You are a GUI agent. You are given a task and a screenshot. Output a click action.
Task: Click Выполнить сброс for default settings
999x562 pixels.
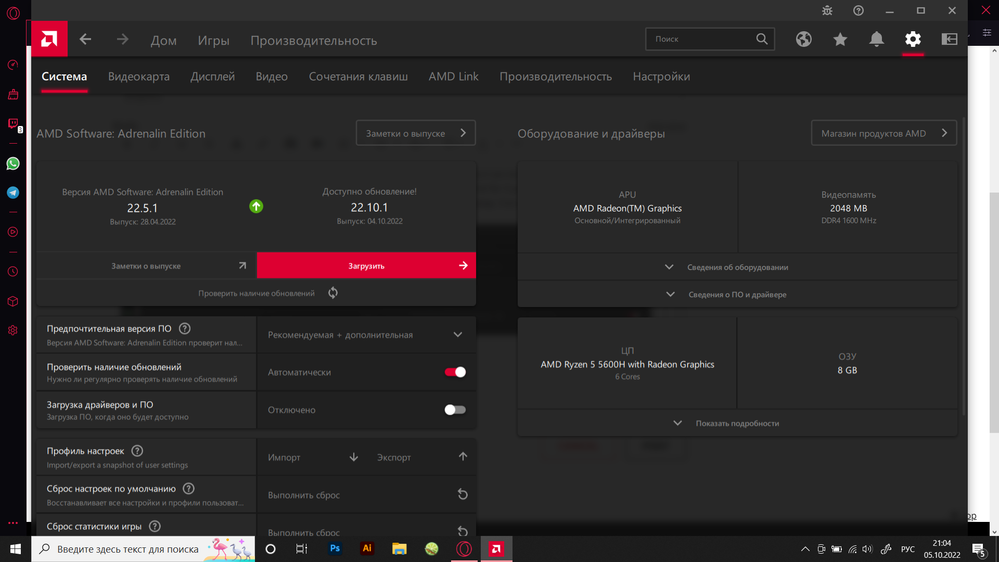tap(366, 494)
